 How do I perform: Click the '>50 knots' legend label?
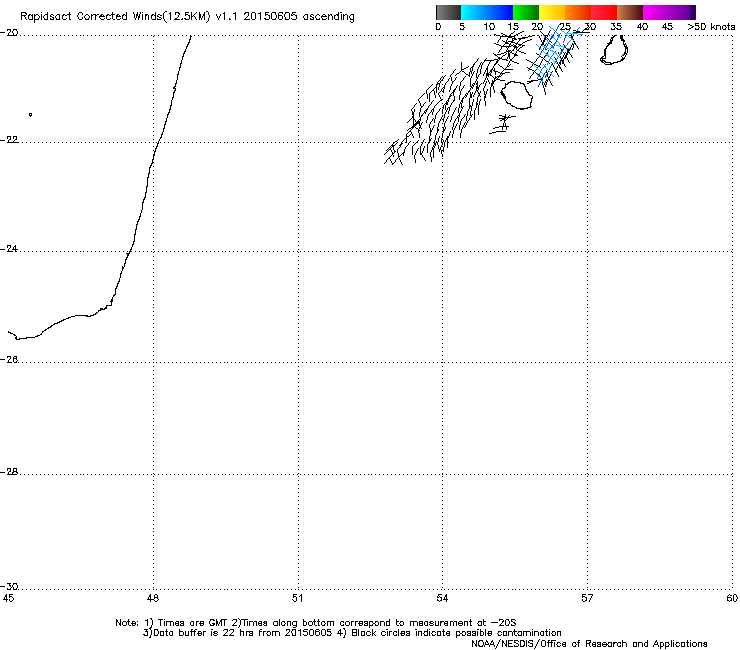(711, 27)
